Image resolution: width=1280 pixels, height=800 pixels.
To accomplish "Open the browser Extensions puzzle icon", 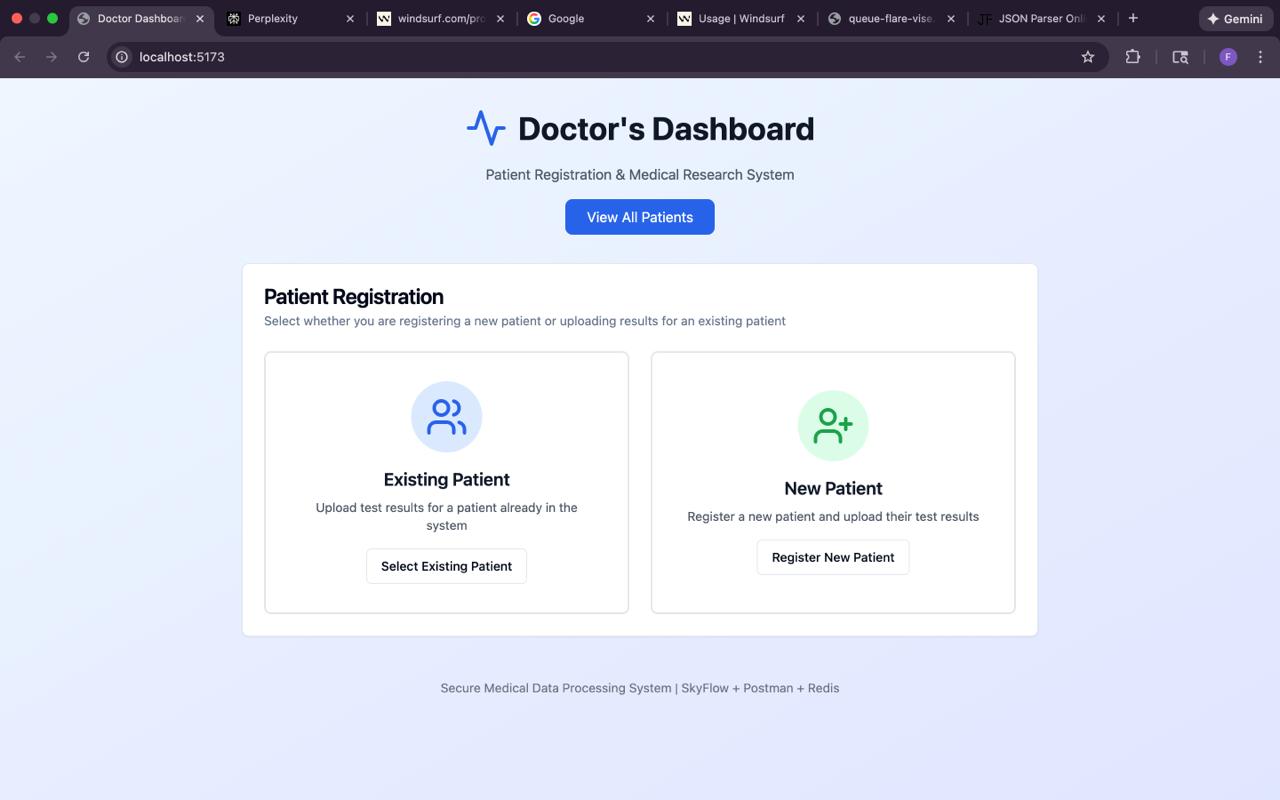I will (1132, 57).
